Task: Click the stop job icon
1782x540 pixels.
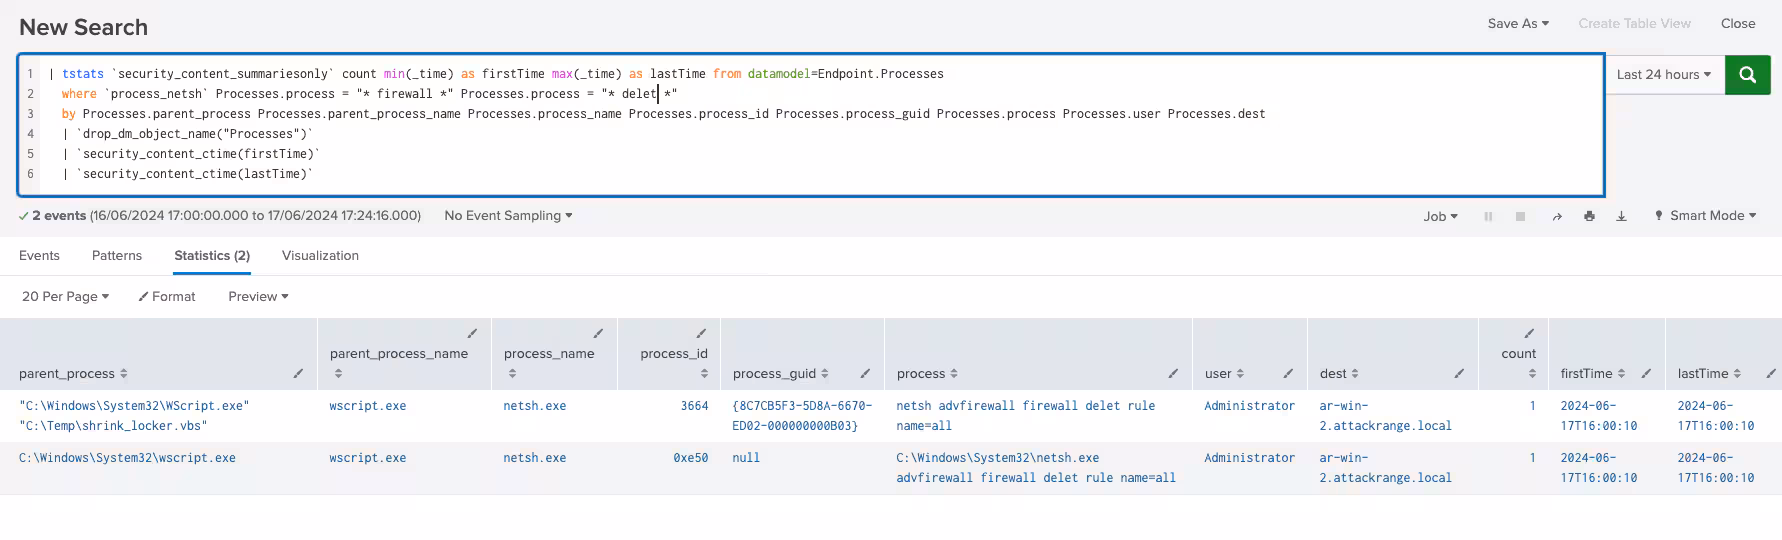Action: (1520, 216)
